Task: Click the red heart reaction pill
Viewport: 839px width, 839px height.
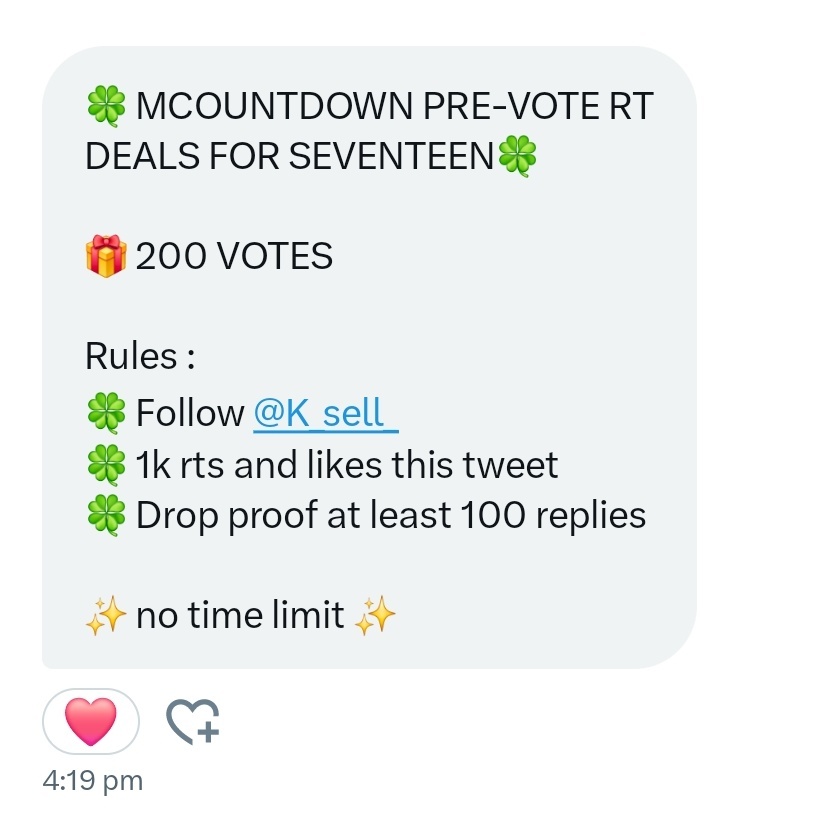Action: [x=90, y=721]
